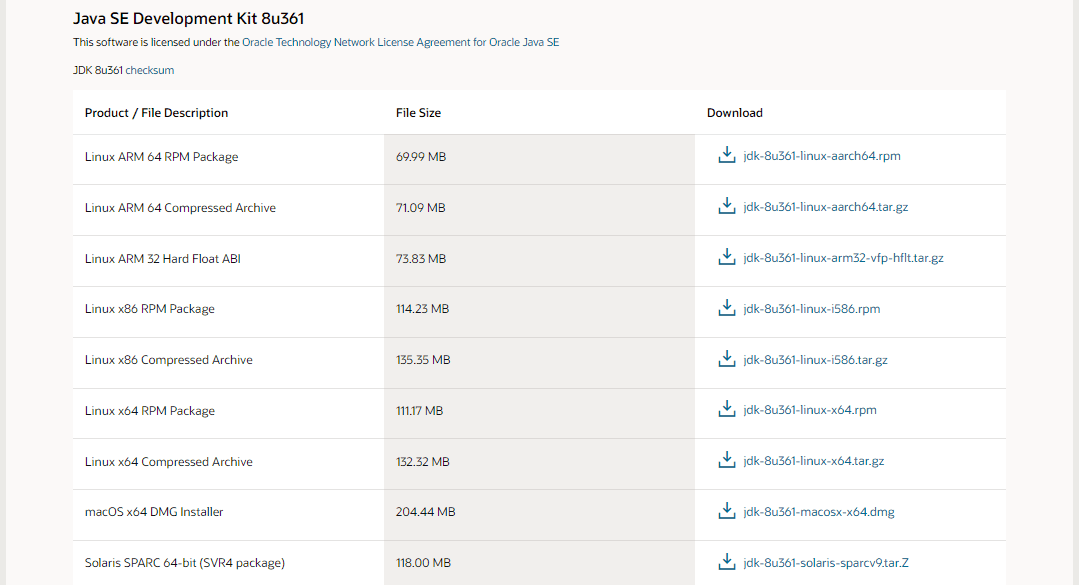
Task: Select Linux x64 RPM Package text
Action: pos(150,411)
